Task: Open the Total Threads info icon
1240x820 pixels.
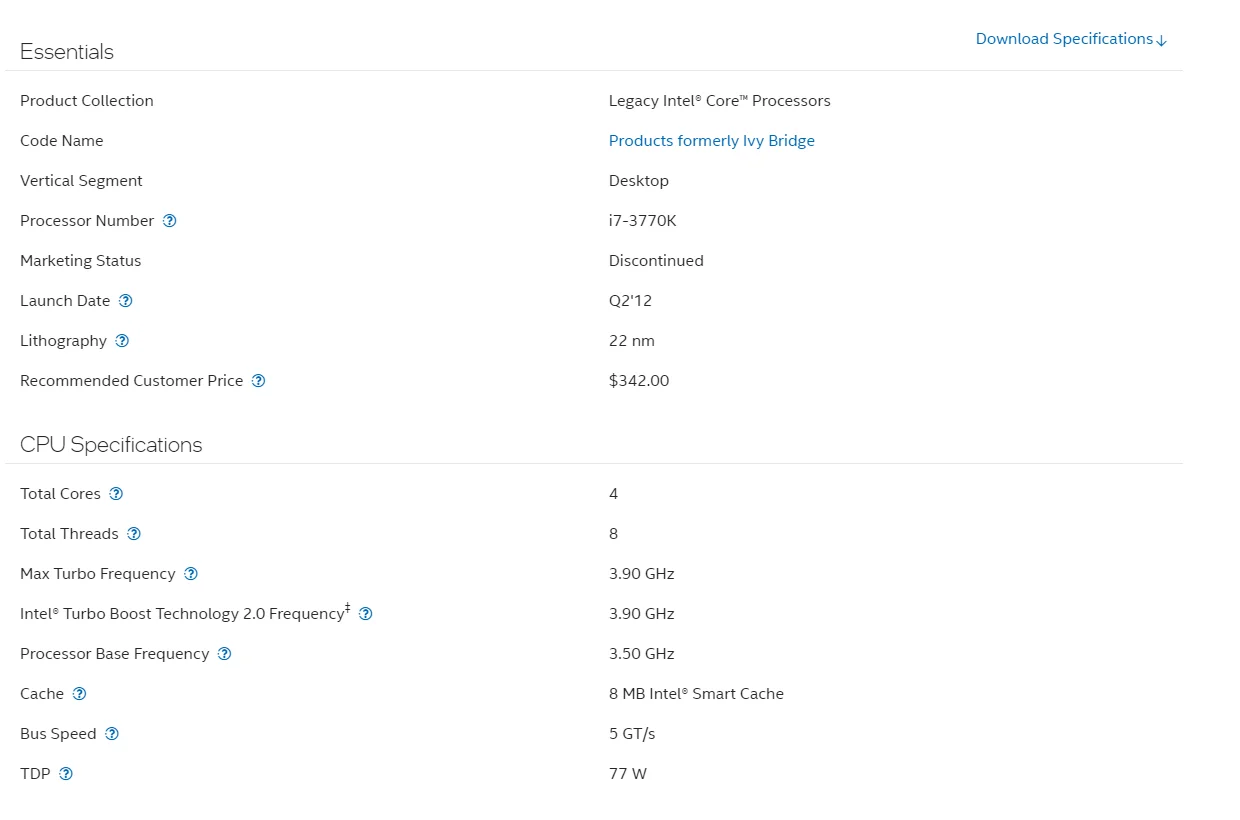Action: (134, 534)
